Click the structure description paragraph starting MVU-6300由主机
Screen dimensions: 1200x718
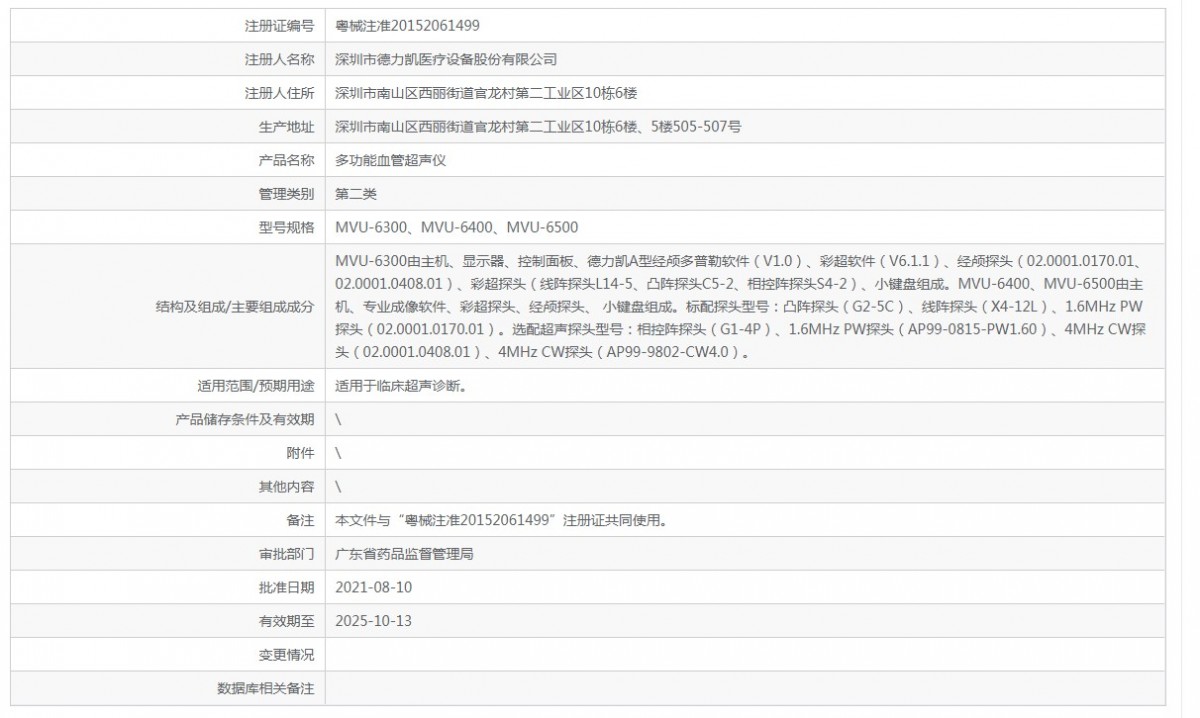740,306
